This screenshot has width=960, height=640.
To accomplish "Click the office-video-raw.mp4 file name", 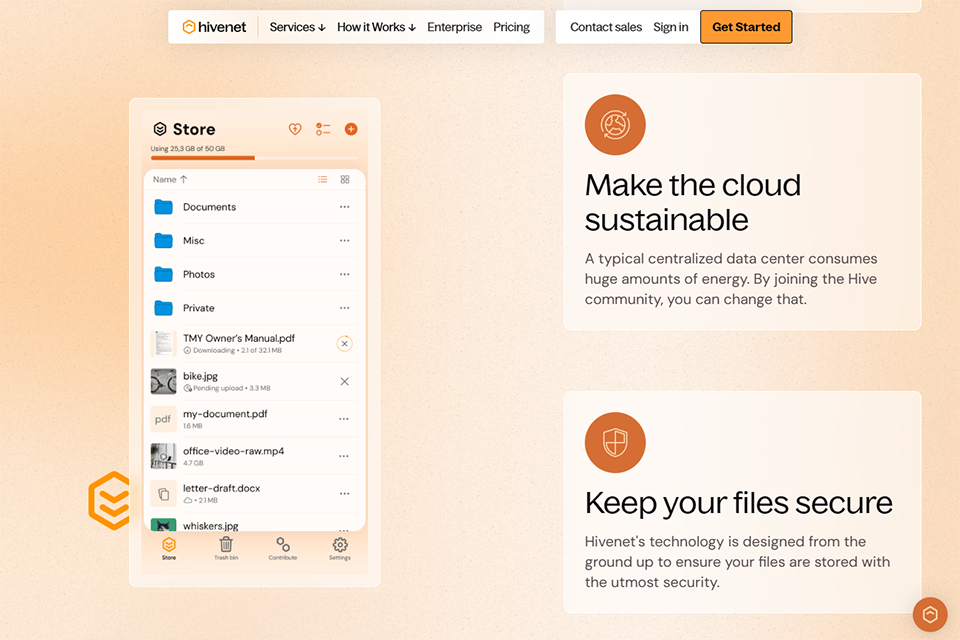I will click(233, 451).
